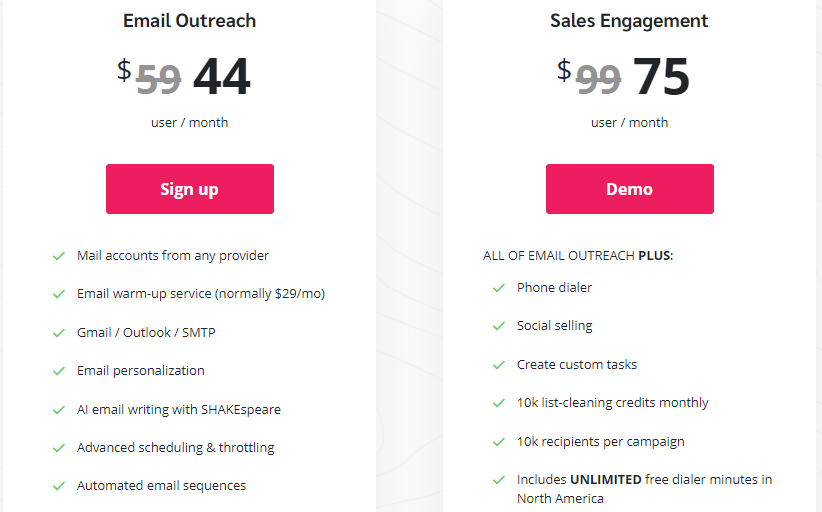
Task: Open the Demo button for Sales Engagement
Action: (x=630, y=189)
